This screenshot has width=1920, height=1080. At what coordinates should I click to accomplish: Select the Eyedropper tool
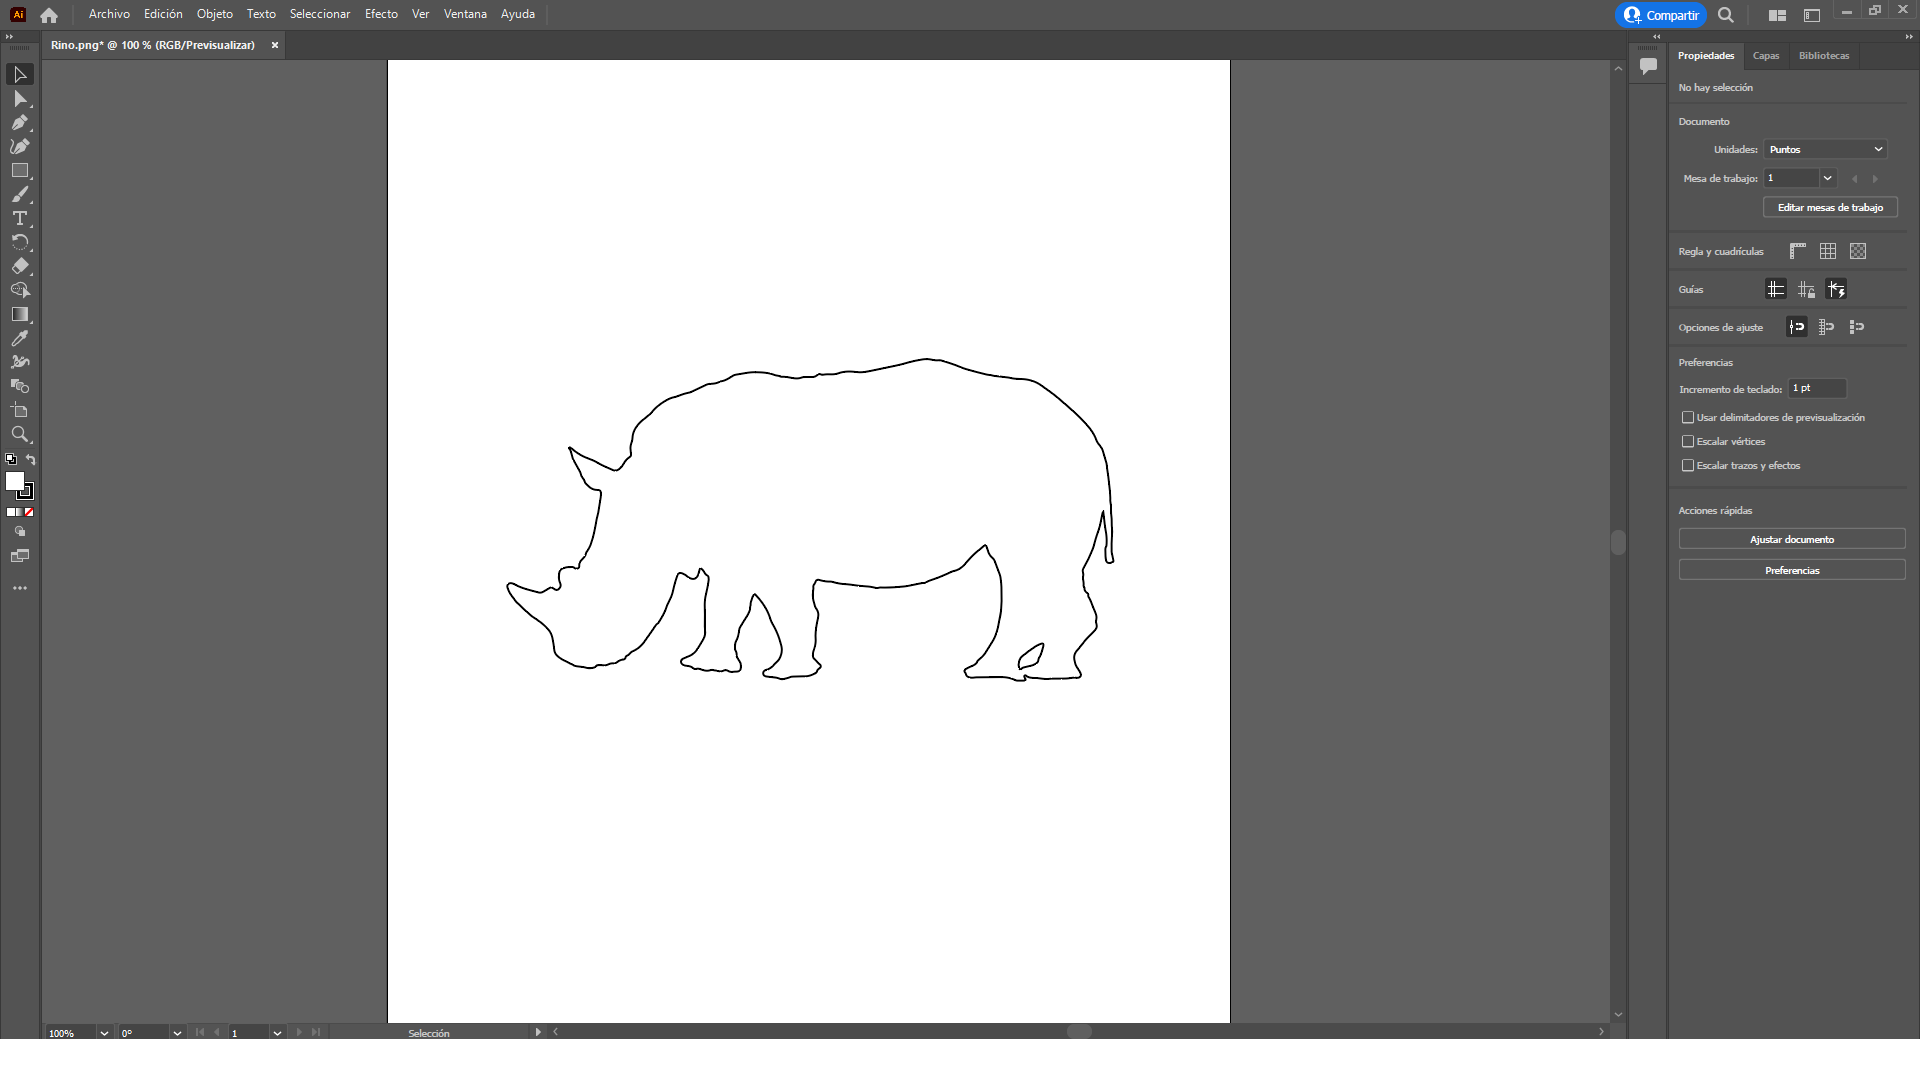(19, 339)
